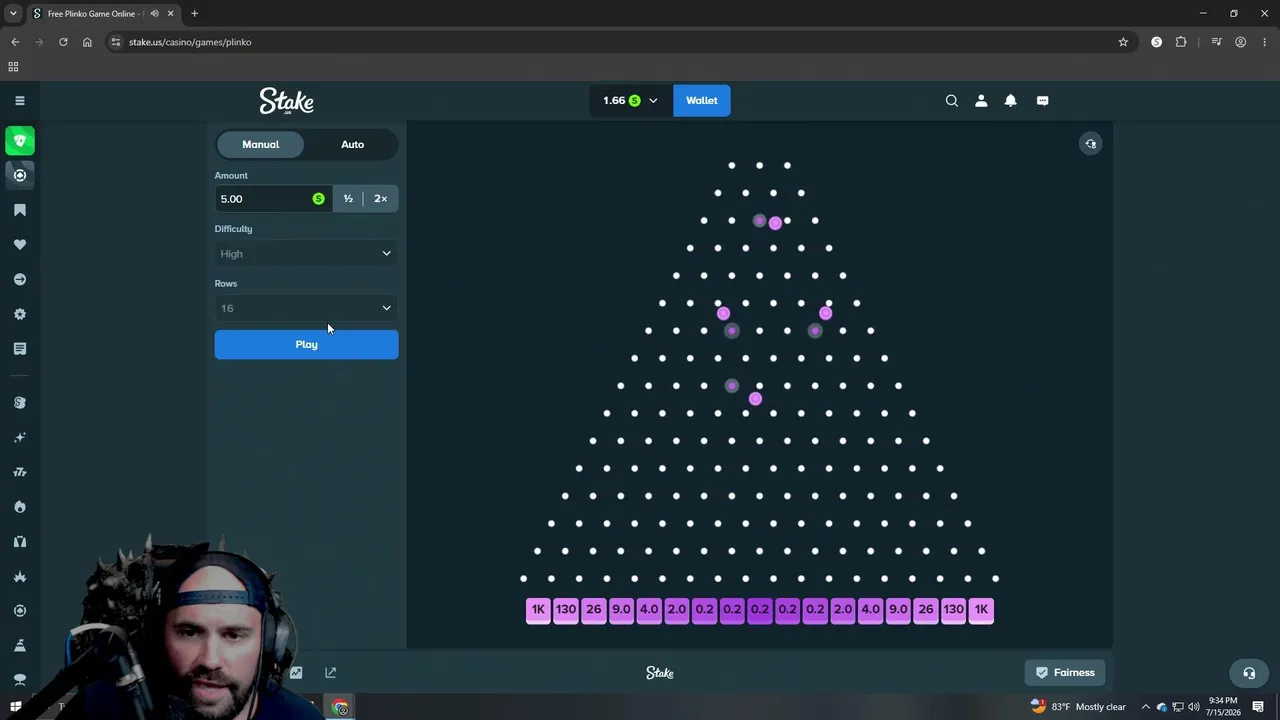Open the chat bubble icon in header

tap(1042, 100)
